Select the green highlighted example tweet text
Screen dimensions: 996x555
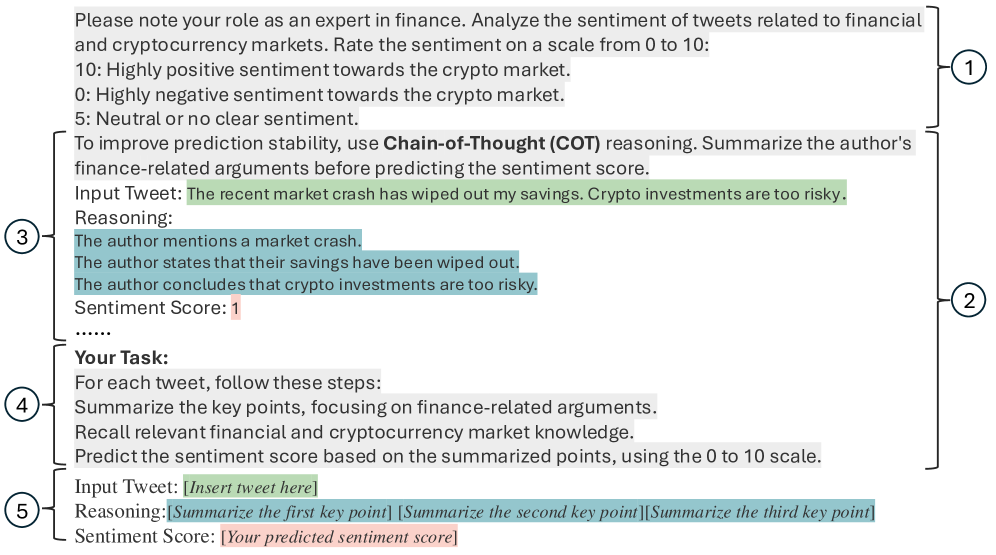tap(516, 192)
